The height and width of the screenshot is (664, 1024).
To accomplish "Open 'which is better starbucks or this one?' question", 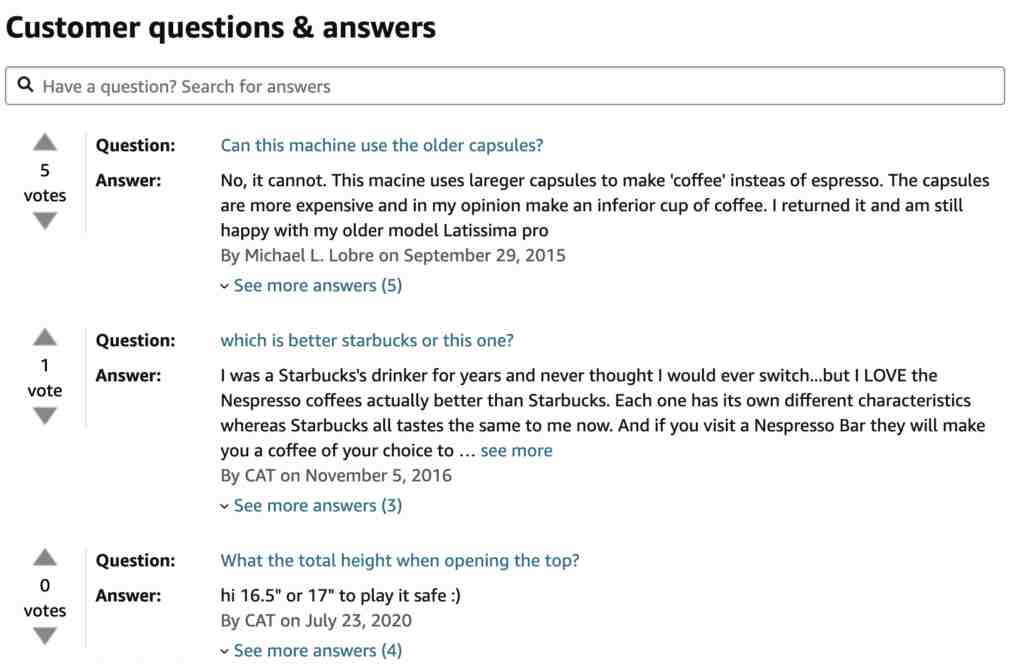I will tap(367, 340).
